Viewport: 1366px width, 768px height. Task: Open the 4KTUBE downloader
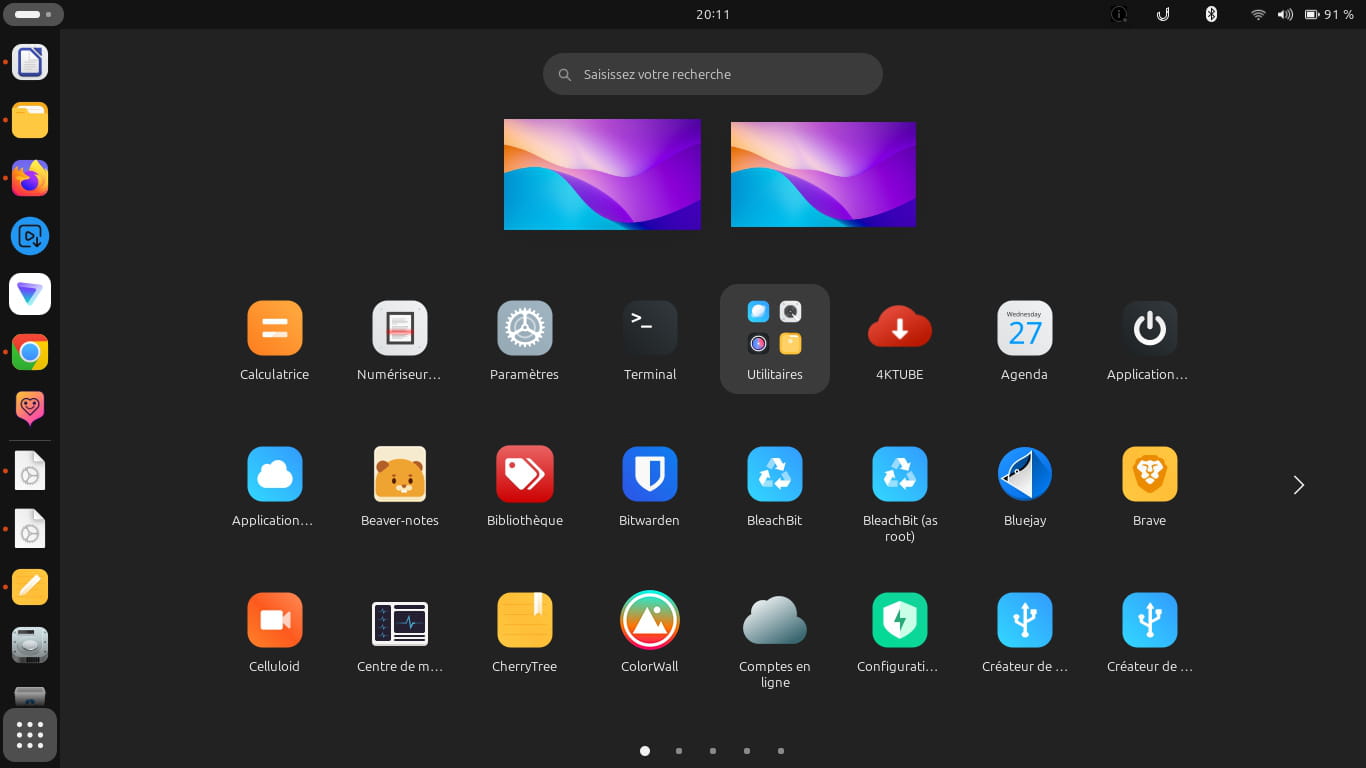(x=899, y=329)
